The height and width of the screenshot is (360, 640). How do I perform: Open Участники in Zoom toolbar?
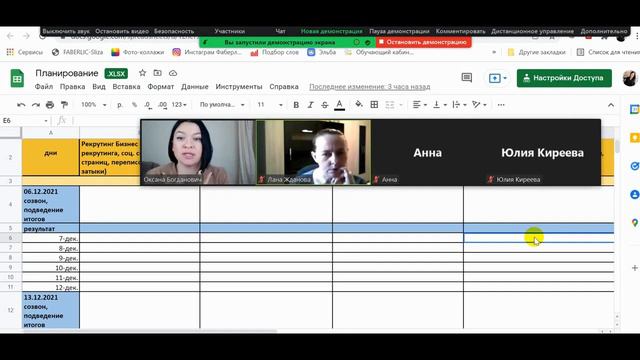(229, 31)
